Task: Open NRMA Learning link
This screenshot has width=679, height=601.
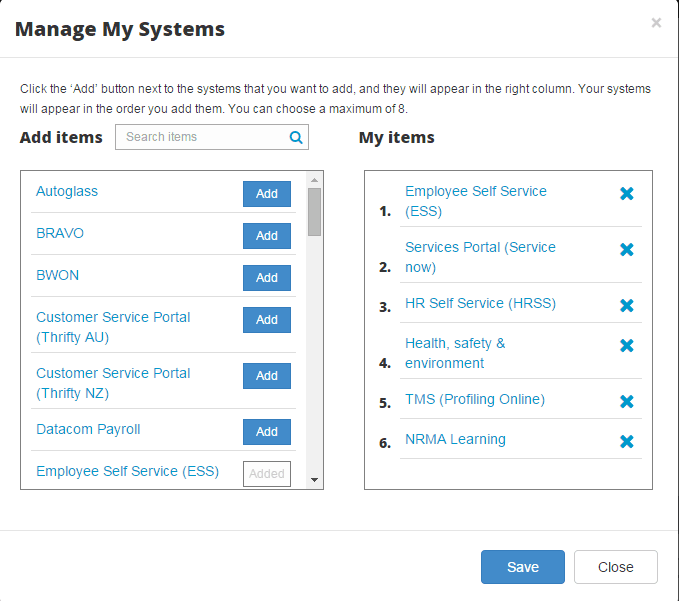Action: (455, 439)
